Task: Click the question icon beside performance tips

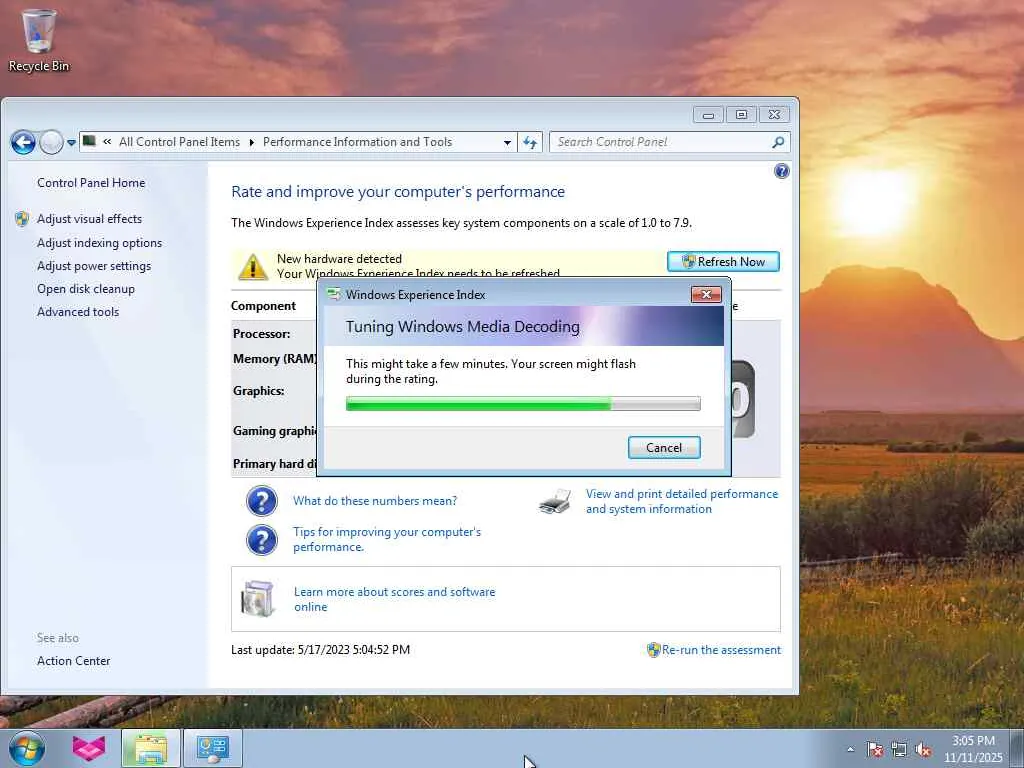Action: click(262, 541)
